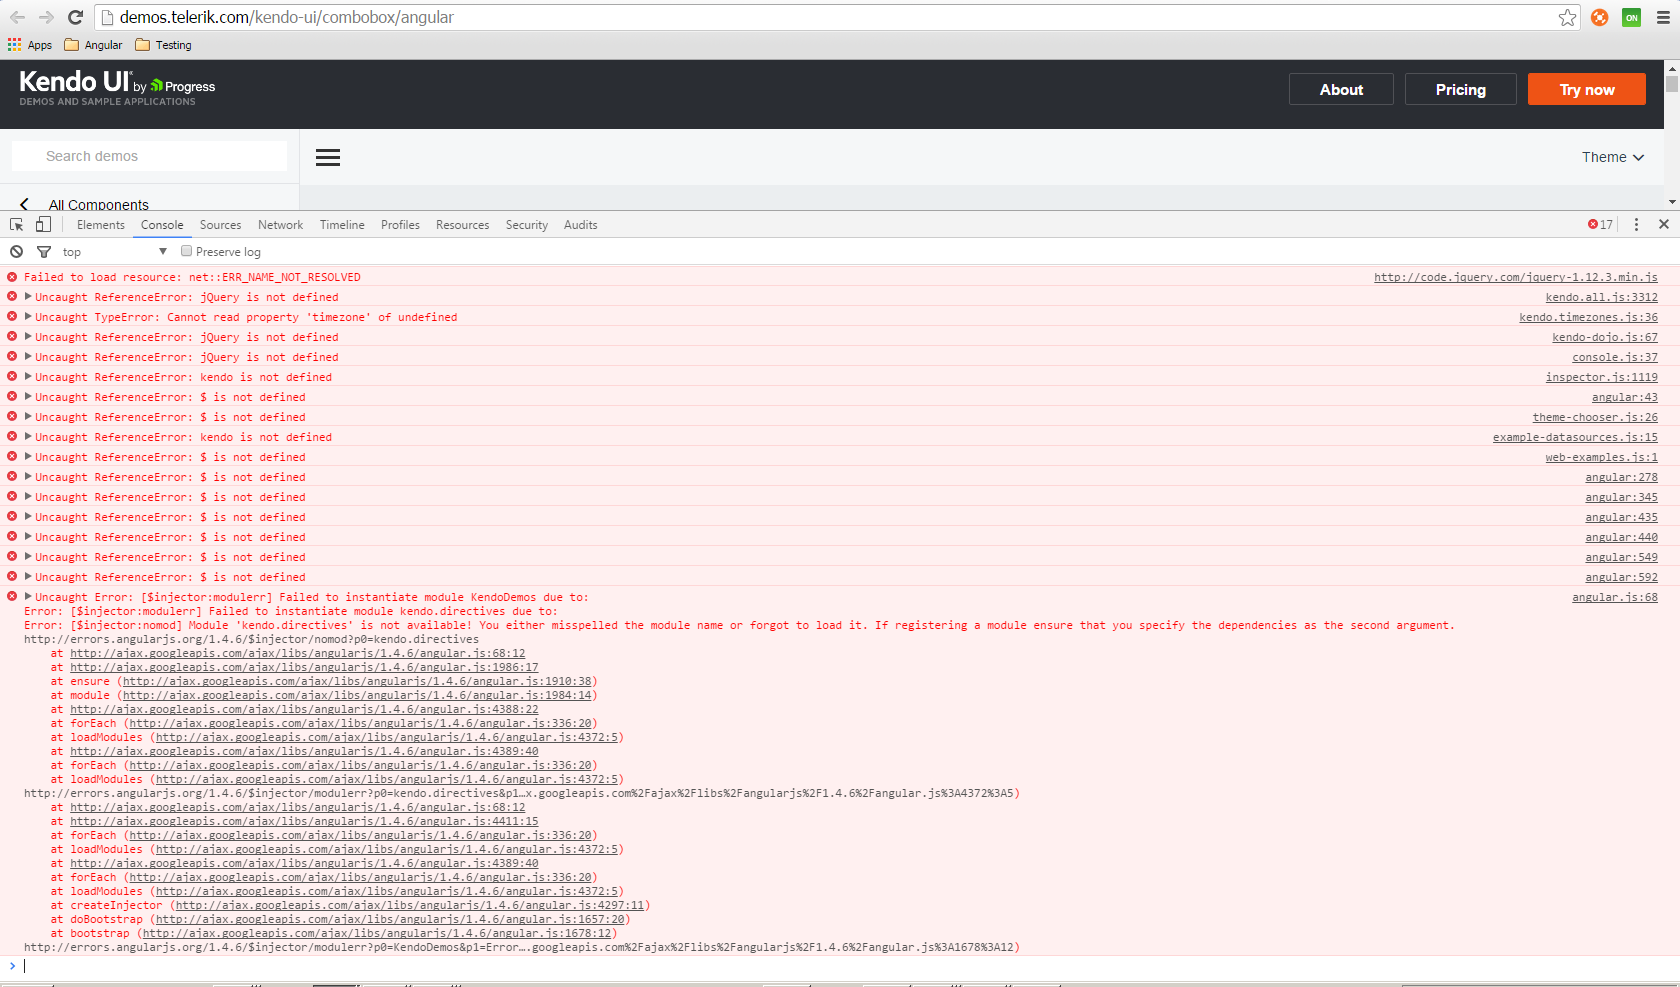Open the angular:592 source link

click(1622, 577)
